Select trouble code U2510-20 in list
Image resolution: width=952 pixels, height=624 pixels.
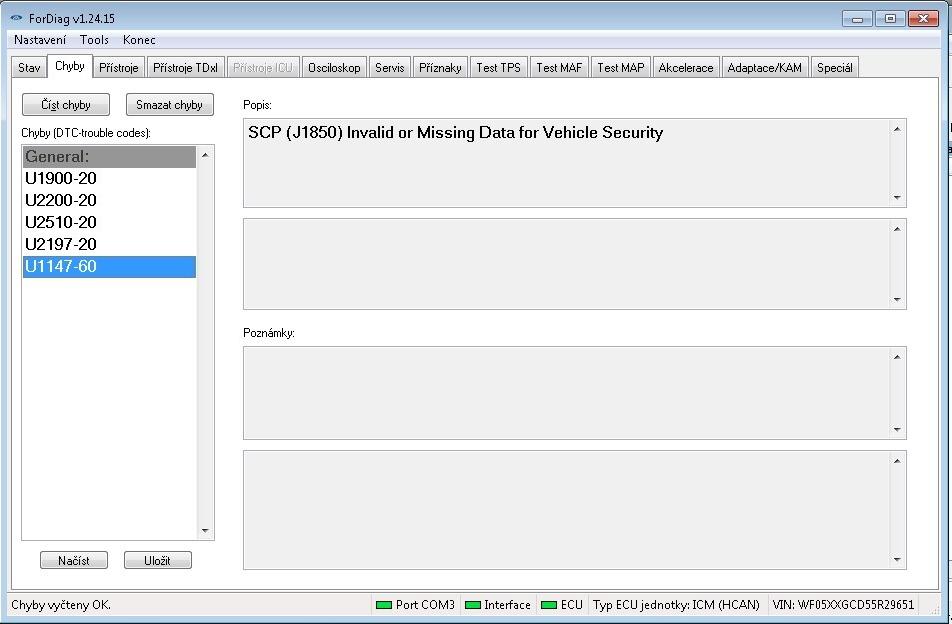pos(61,223)
